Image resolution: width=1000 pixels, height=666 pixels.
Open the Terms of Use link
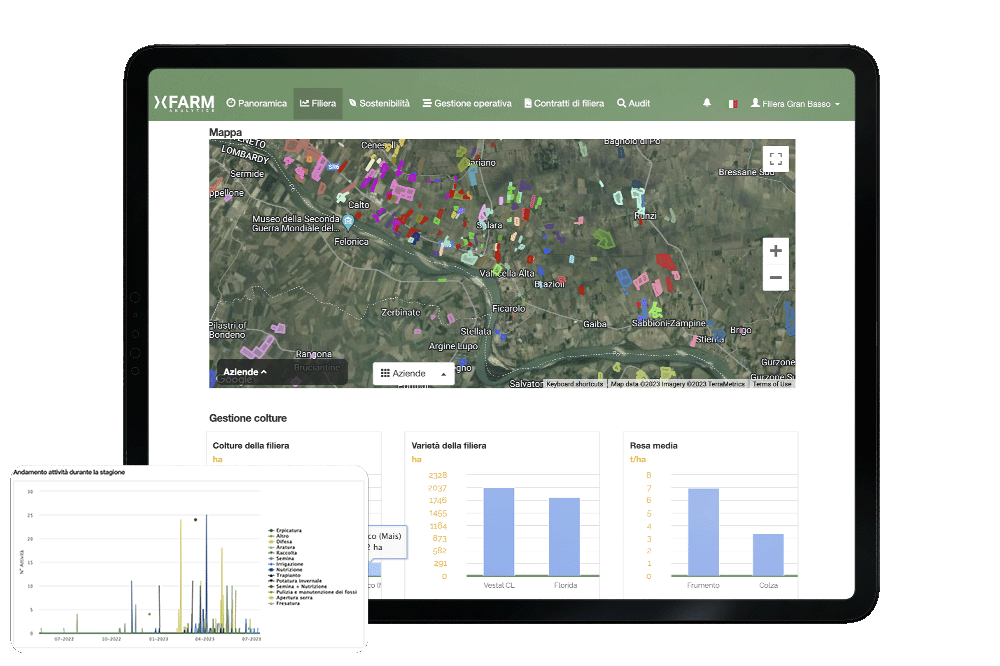click(x=771, y=384)
